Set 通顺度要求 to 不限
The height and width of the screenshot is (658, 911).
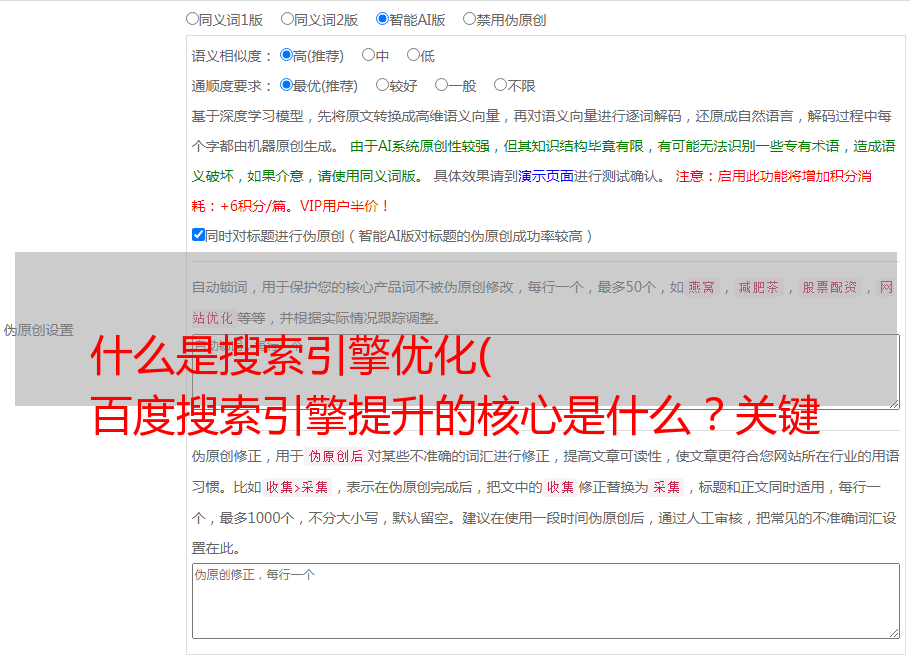[x=500, y=85]
